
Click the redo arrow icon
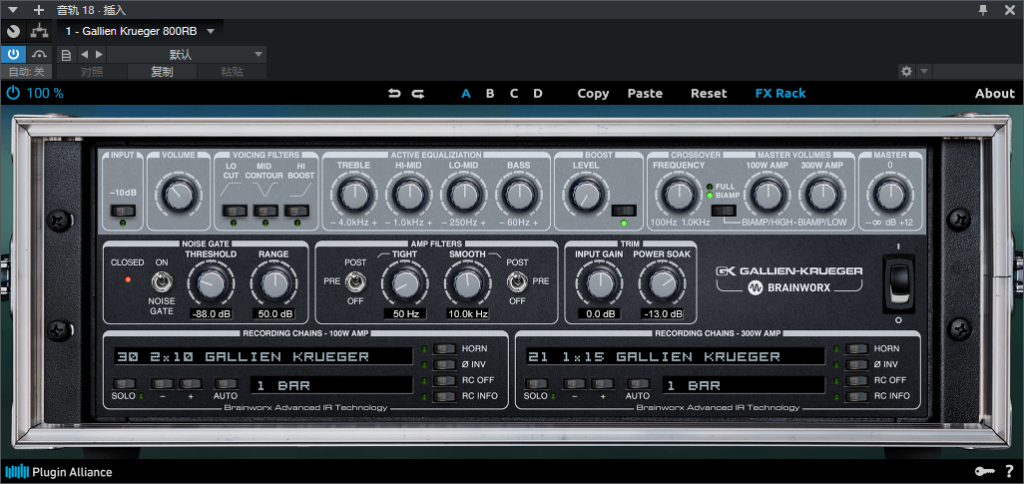click(418, 93)
